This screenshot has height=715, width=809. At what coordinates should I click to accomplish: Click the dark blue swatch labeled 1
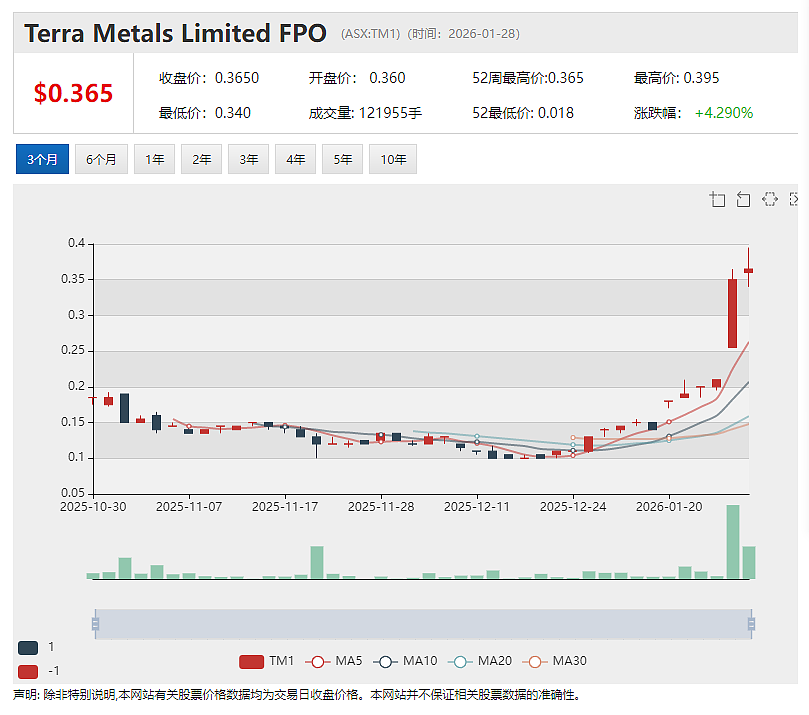point(28,648)
